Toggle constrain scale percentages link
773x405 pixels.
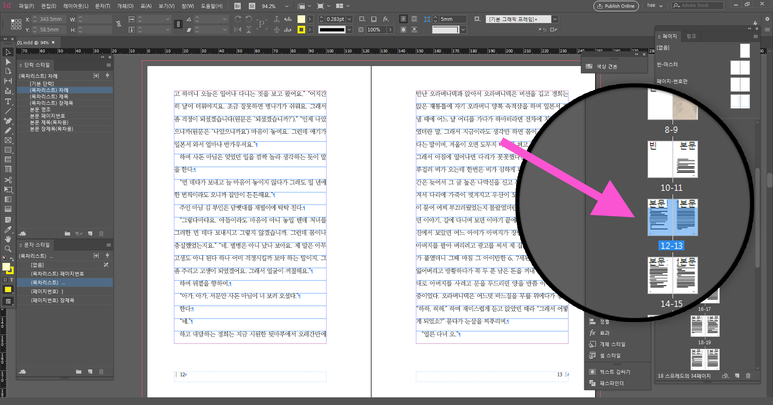click(178, 24)
